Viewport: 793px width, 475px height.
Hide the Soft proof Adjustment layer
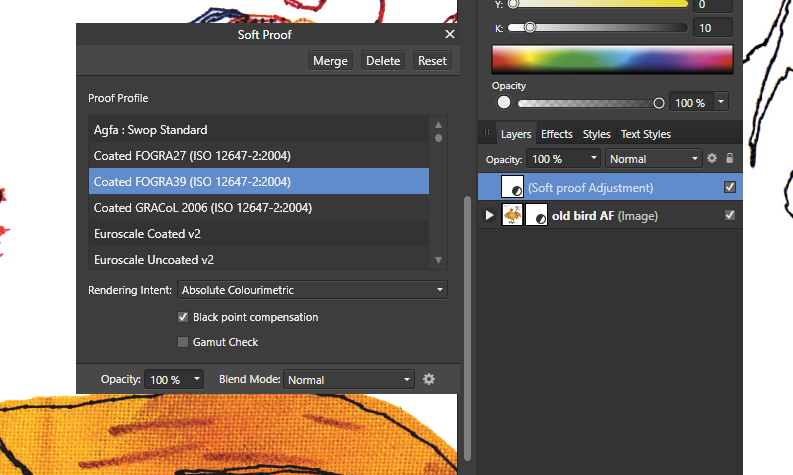coord(729,187)
